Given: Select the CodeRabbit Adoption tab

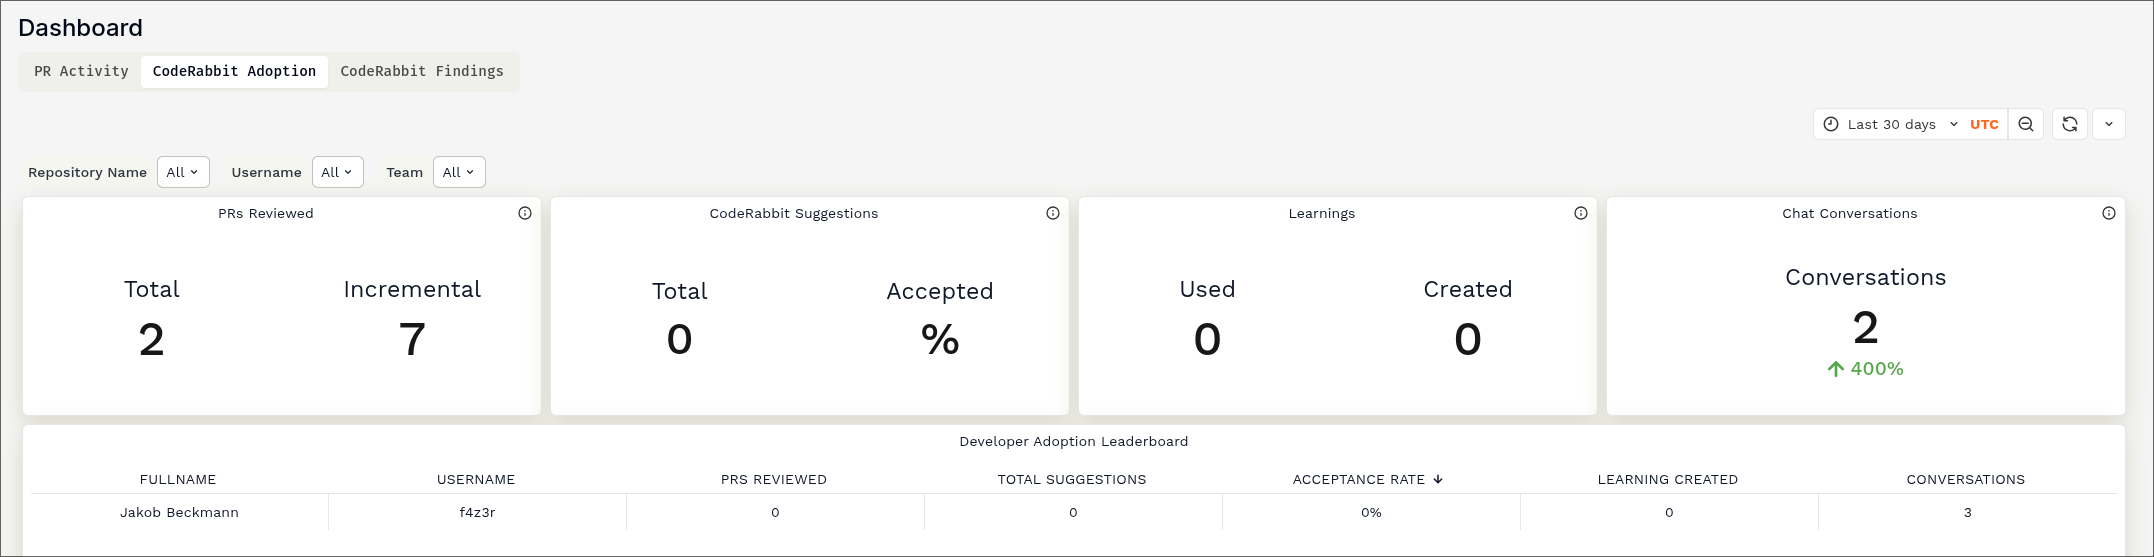Looking at the screenshot, I should pos(234,71).
